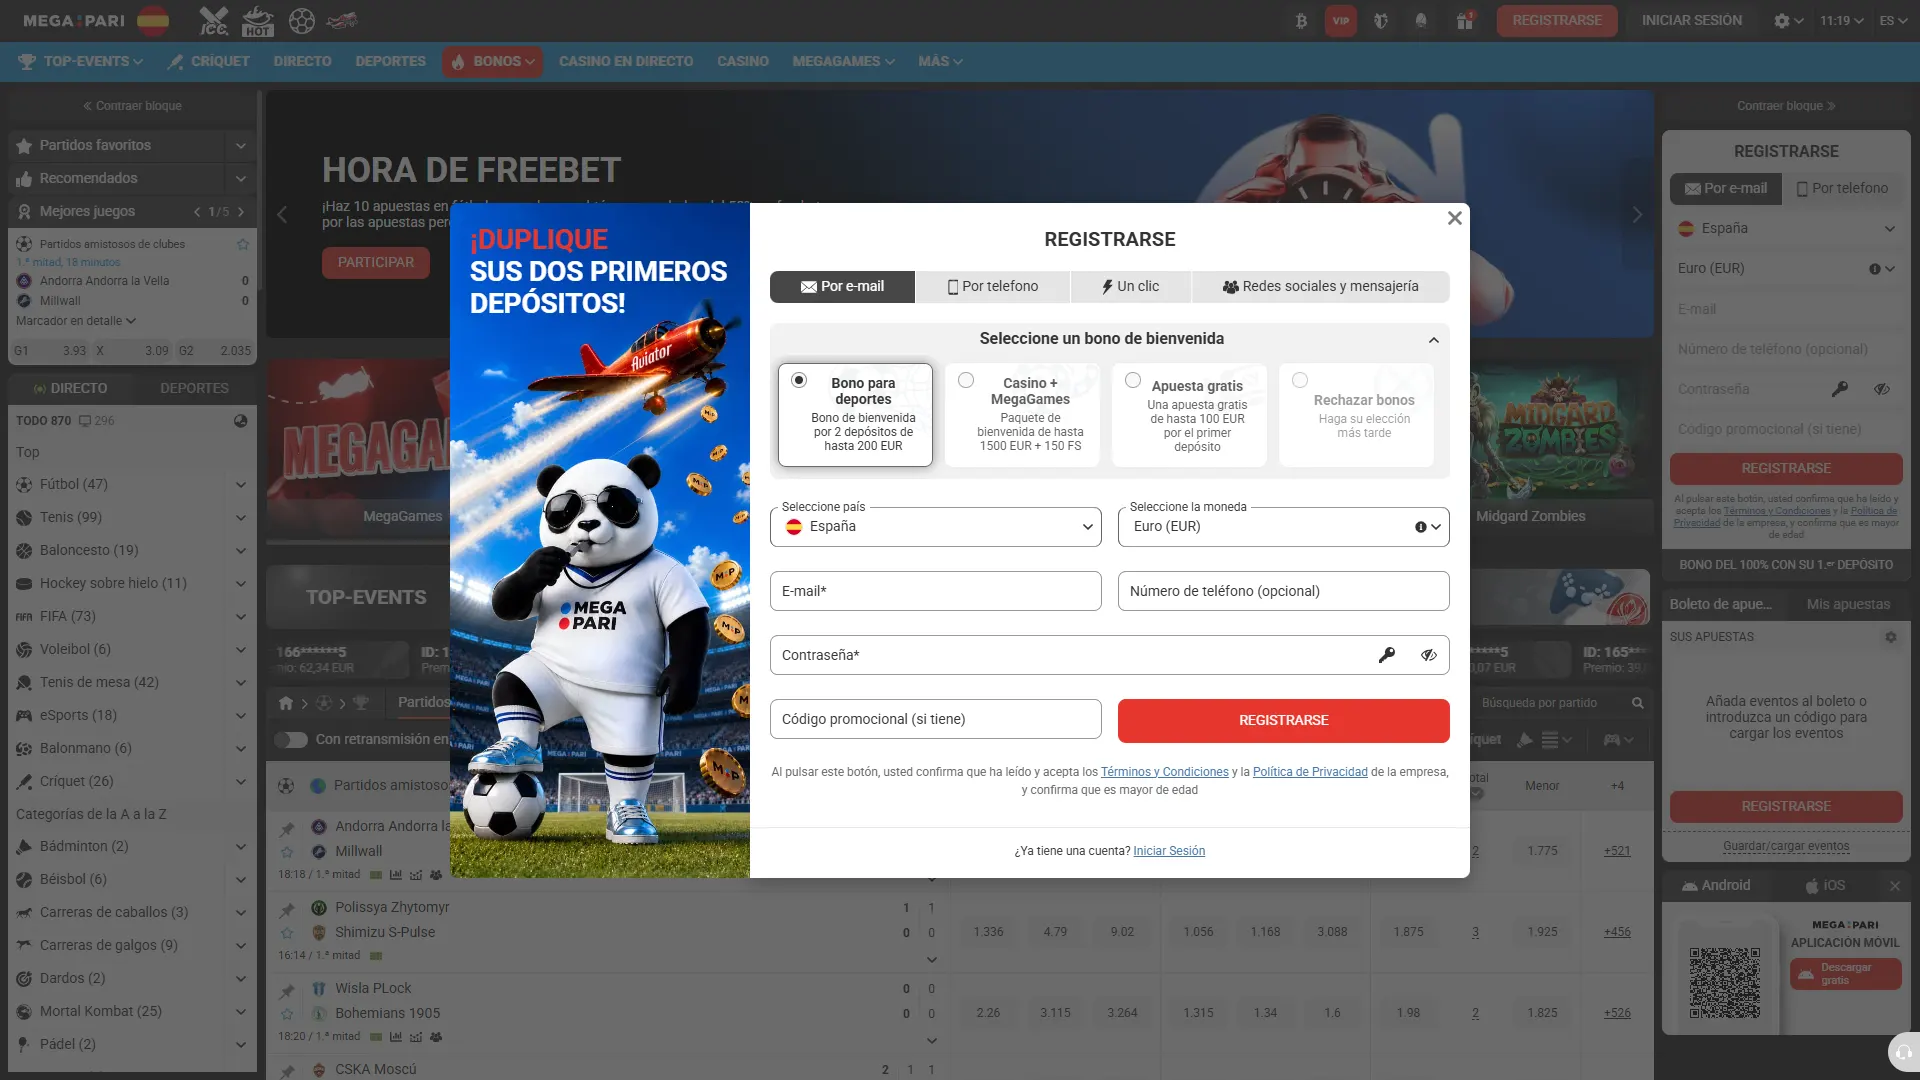Go to previous banner with left arrow
The height and width of the screenshot is (1080, 1920).
tap(282, 214)
